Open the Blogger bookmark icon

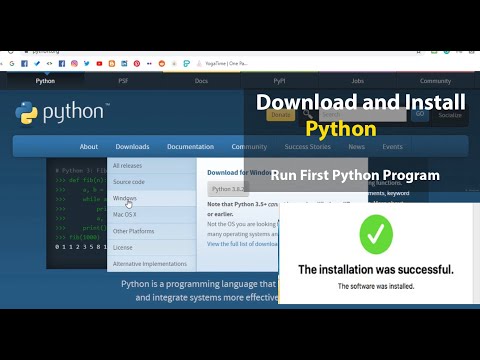click(x=112, y=63)
